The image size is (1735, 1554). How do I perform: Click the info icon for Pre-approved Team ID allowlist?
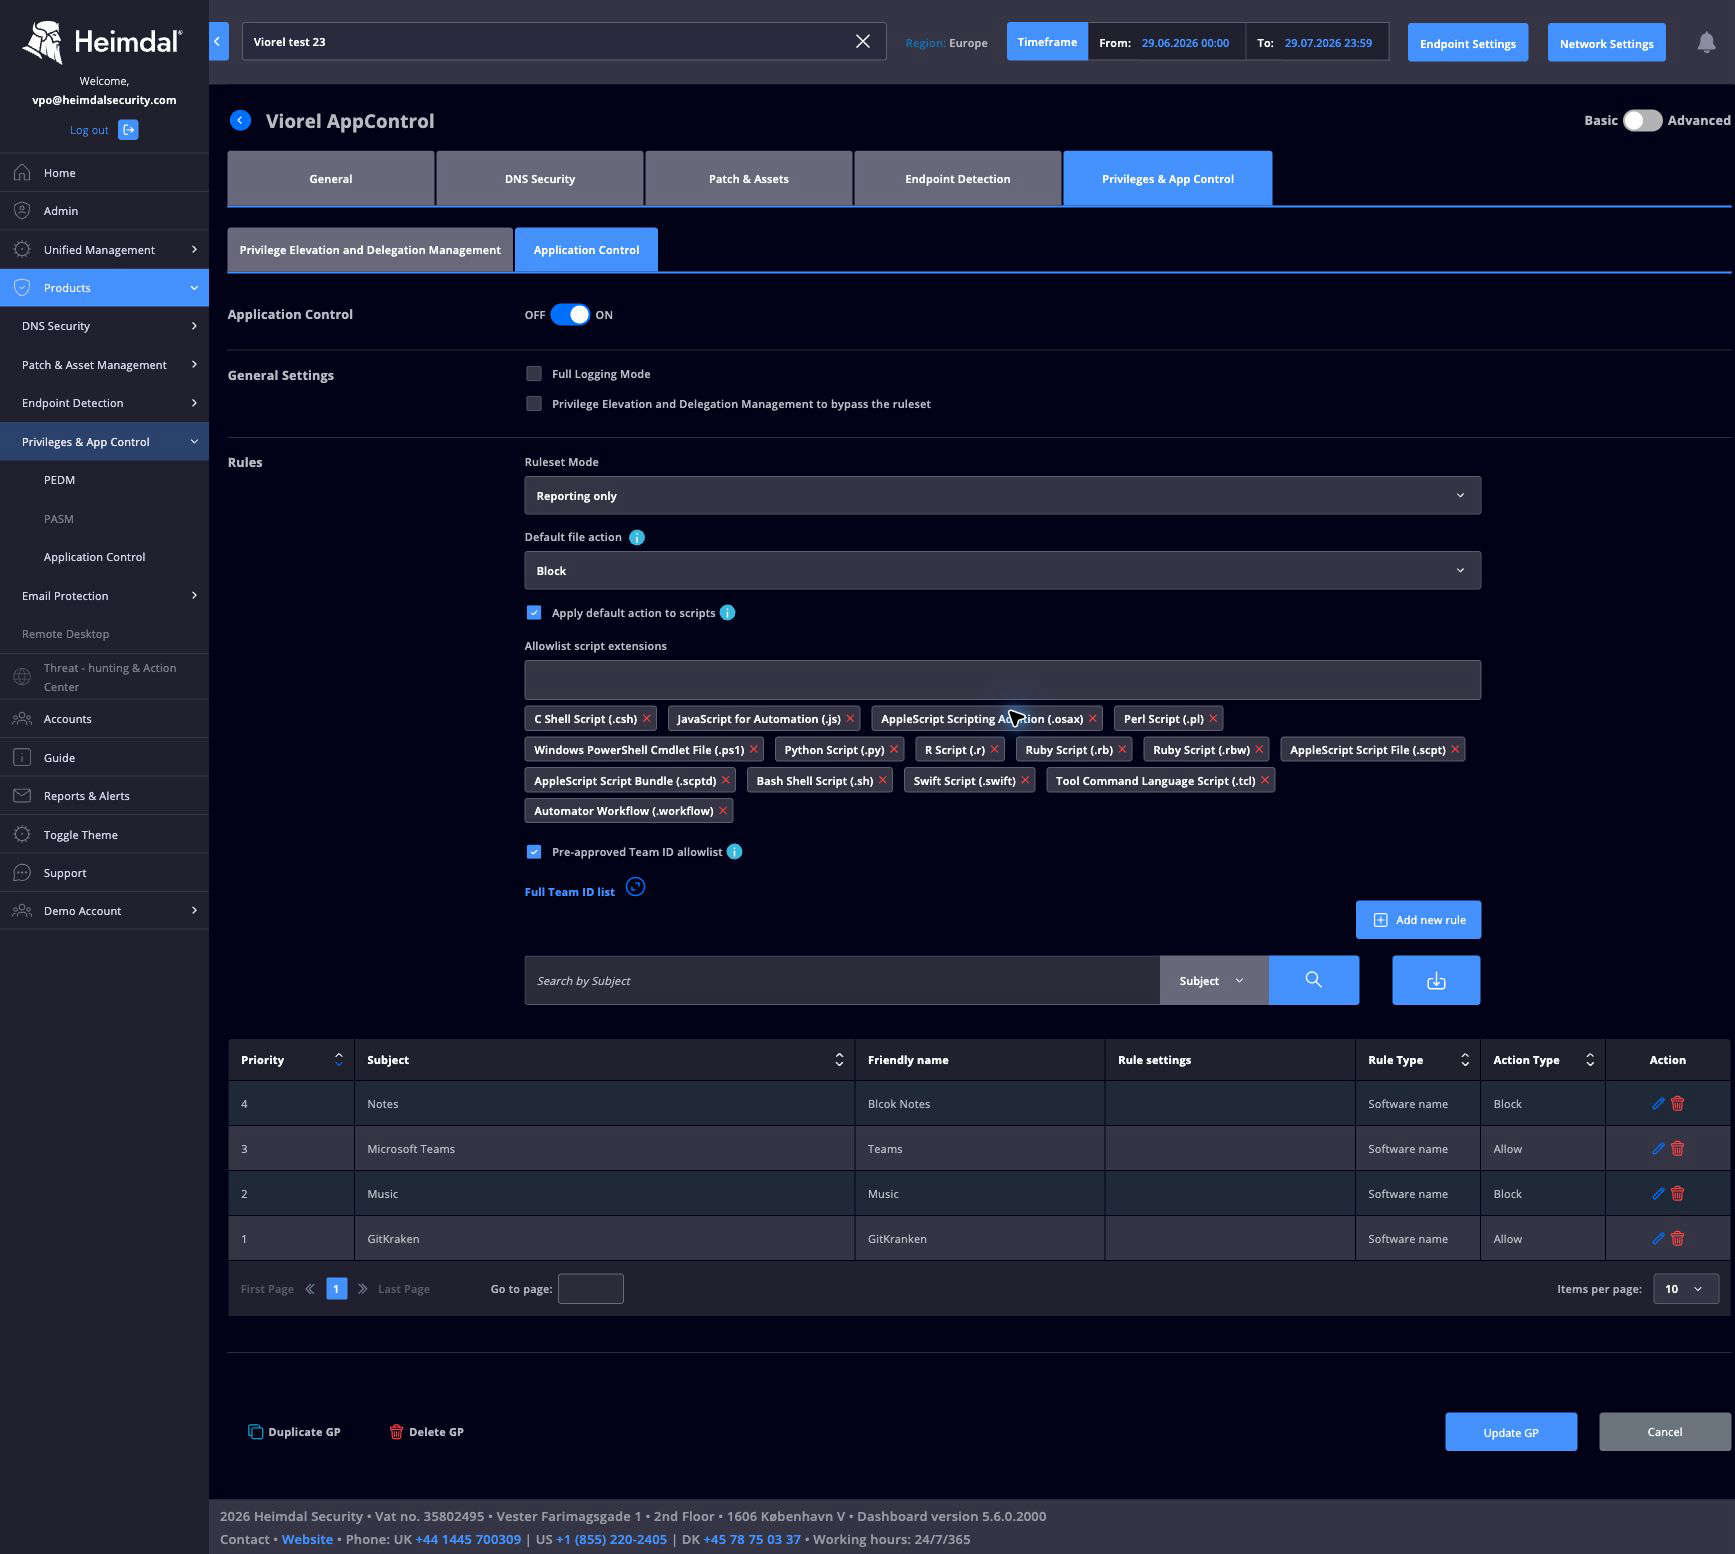pos(735,852)
